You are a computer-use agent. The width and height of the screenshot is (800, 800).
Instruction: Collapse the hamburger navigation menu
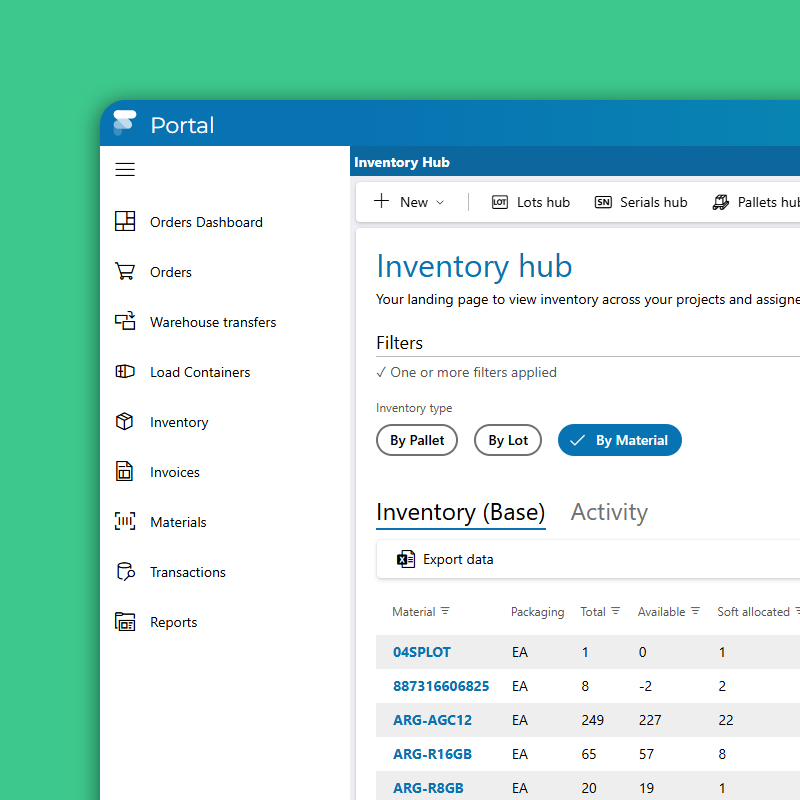125,170
